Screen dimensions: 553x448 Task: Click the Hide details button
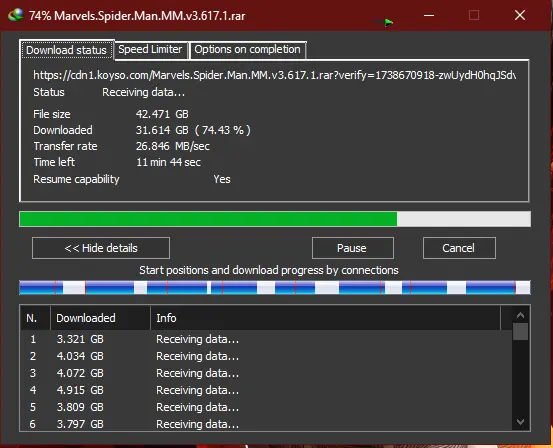click(x=101, y=248)
